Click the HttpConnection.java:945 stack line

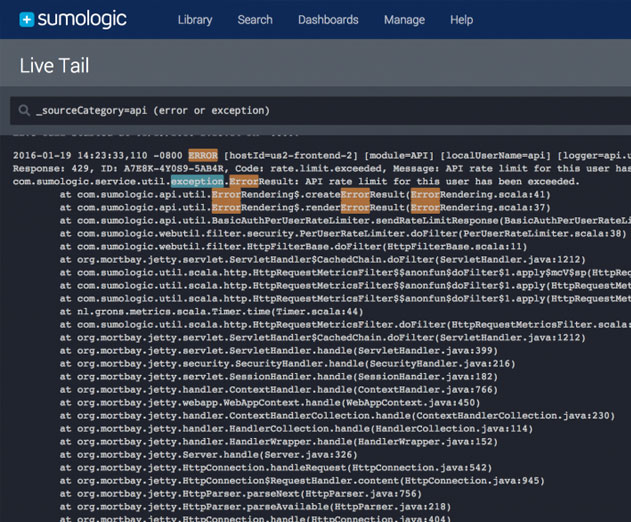[x=302, y=481]
